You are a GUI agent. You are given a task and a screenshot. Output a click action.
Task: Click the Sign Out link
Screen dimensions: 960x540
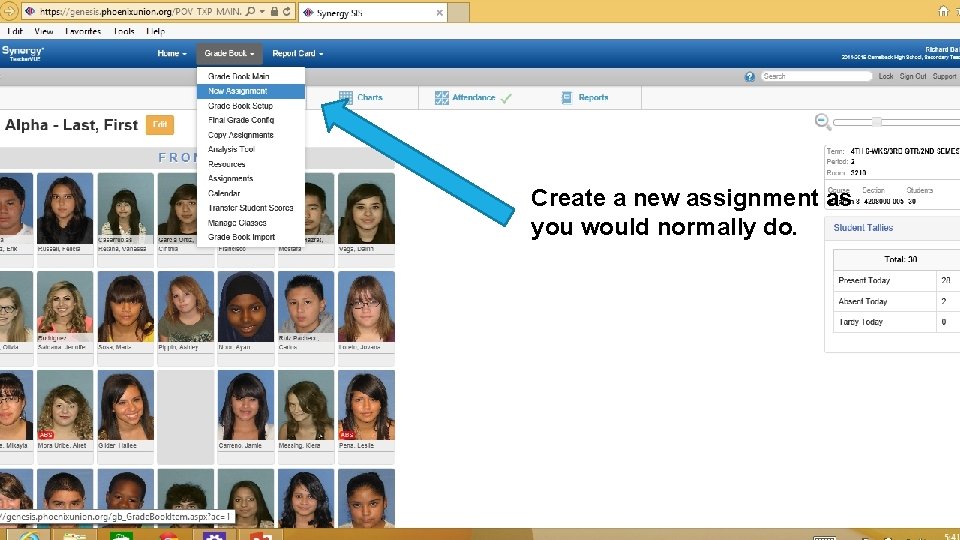pyautogui.click(x=913, y=77)
